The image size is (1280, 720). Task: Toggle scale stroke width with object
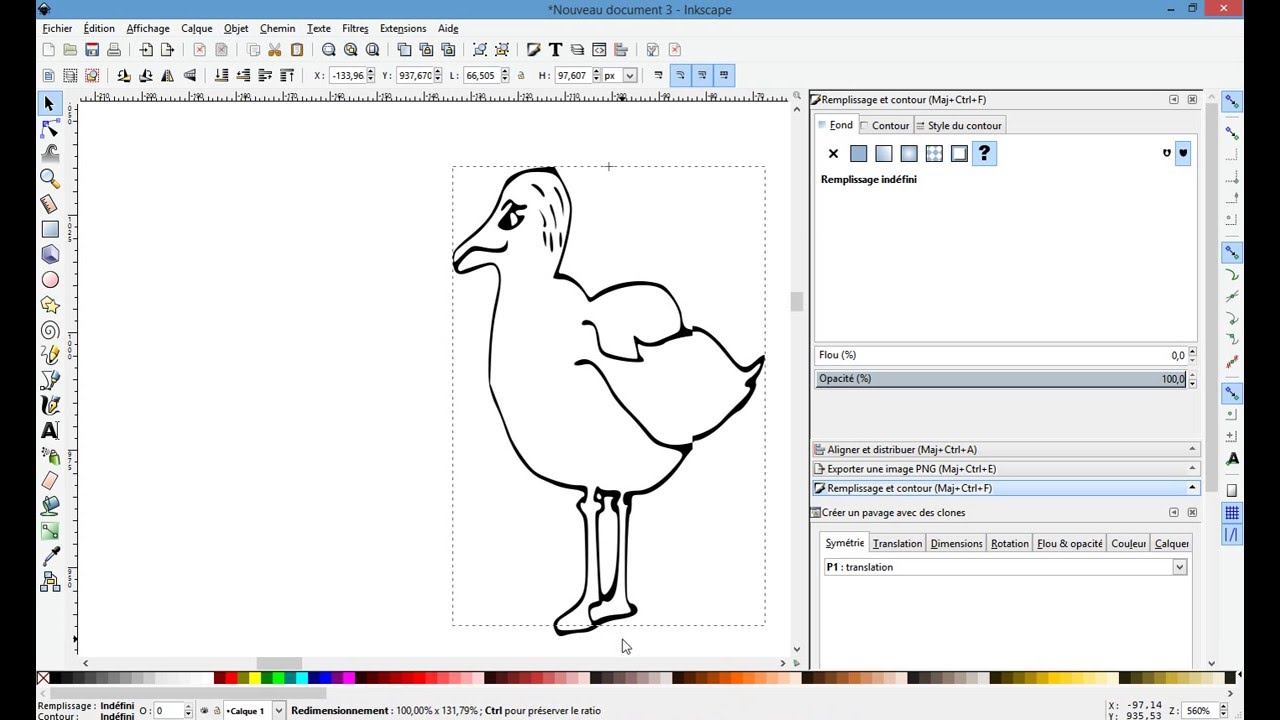[x=658, y=75]
